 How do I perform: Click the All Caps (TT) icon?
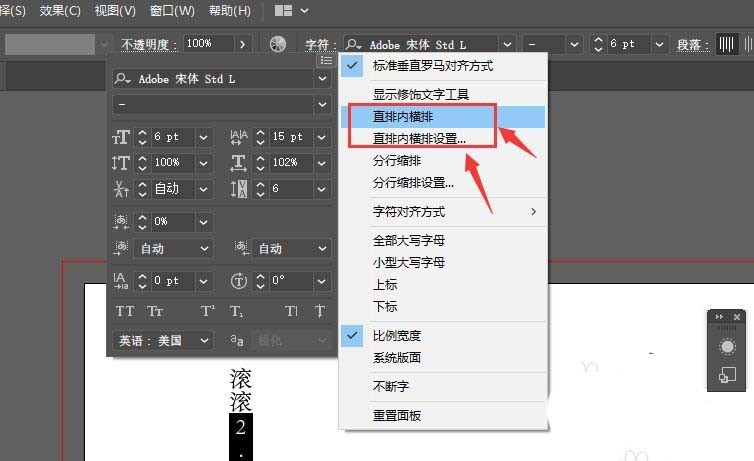coord(125,311)
